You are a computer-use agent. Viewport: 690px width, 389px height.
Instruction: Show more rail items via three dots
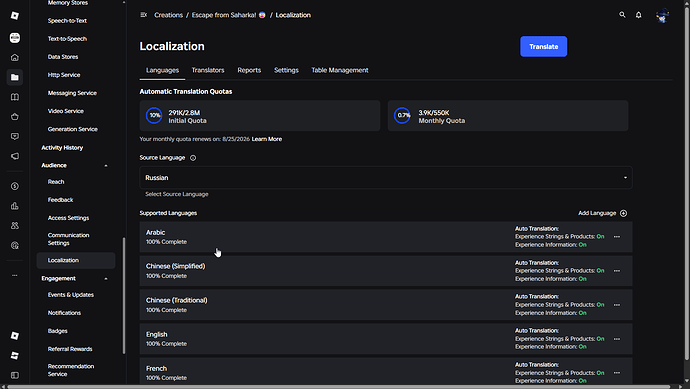pos(15,275)
